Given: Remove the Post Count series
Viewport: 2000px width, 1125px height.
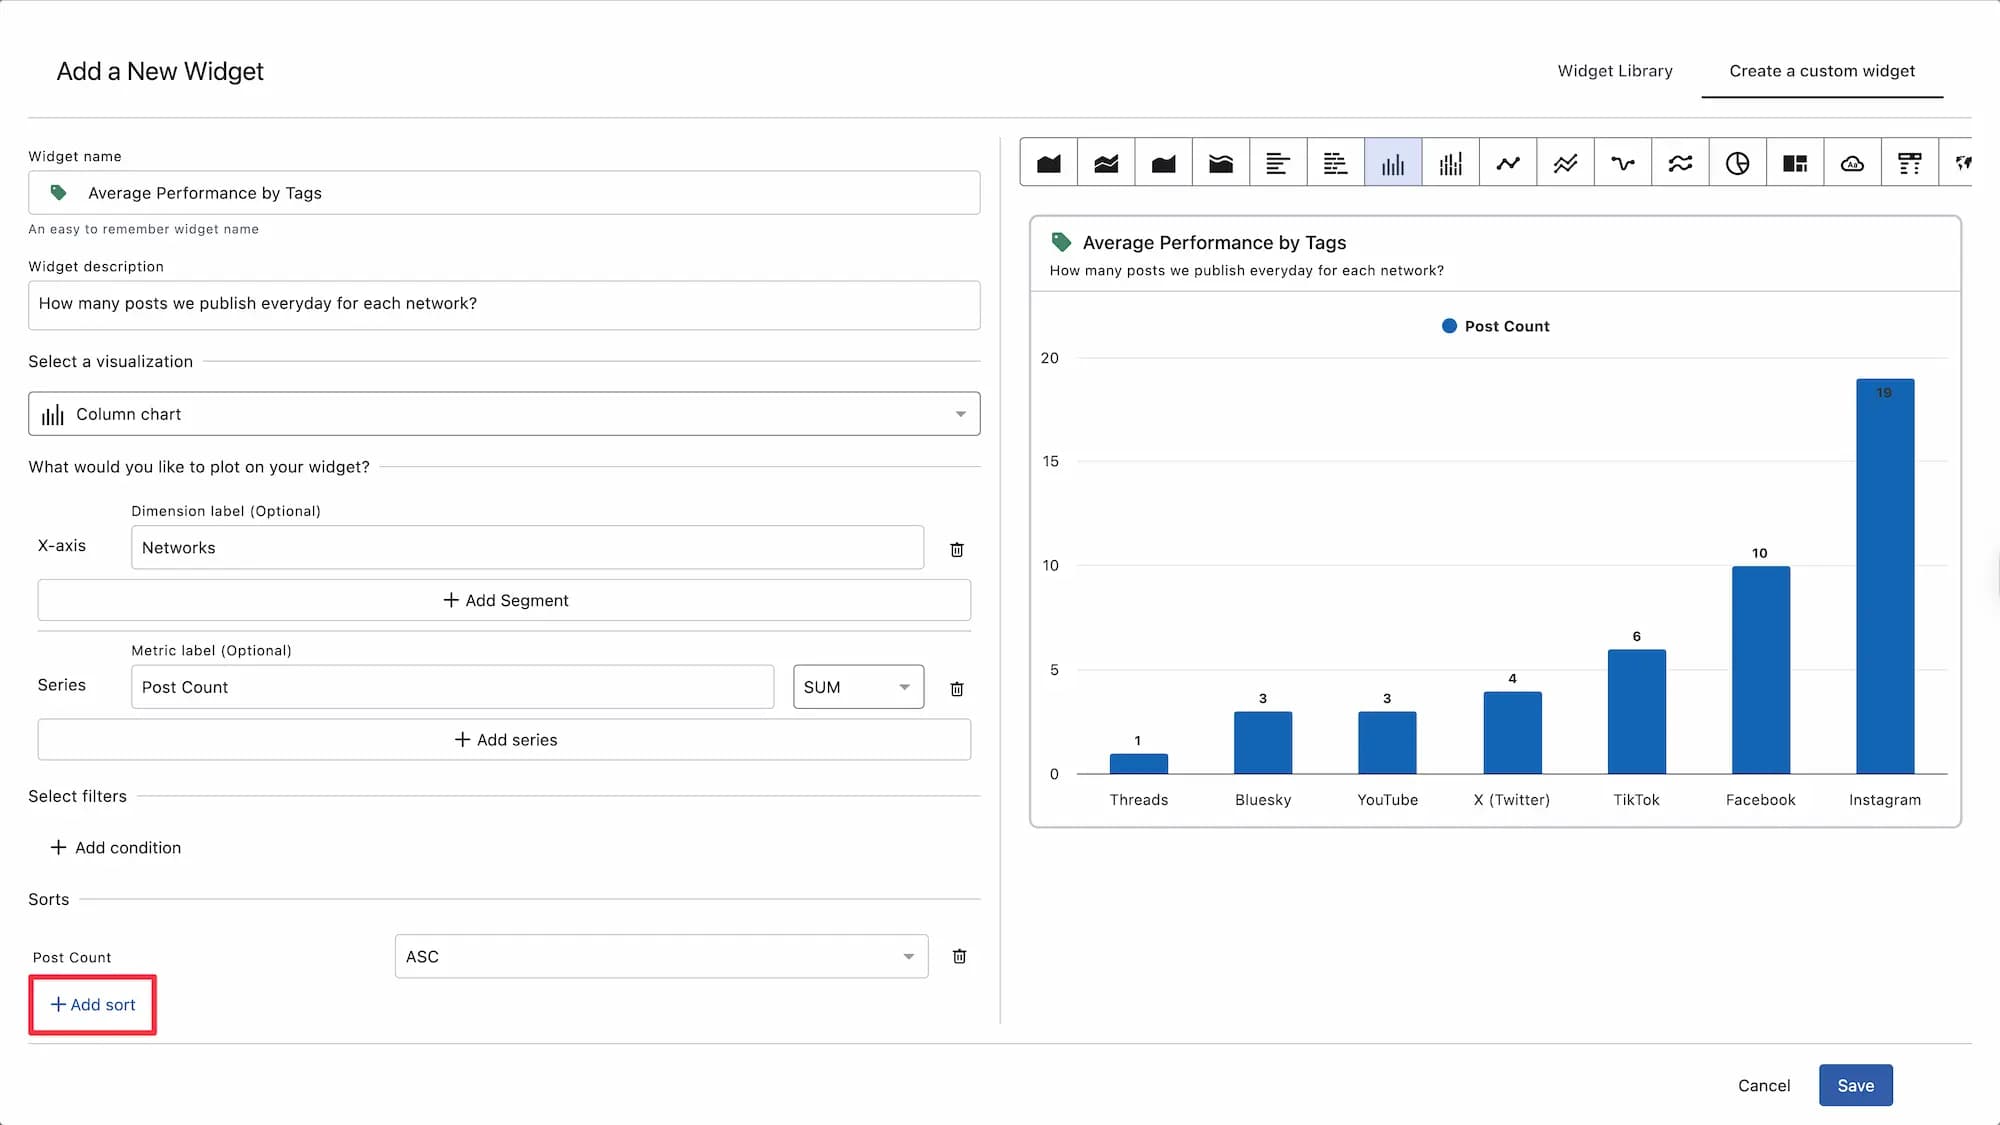Looking at the screenshot, I should click(956, 689).
